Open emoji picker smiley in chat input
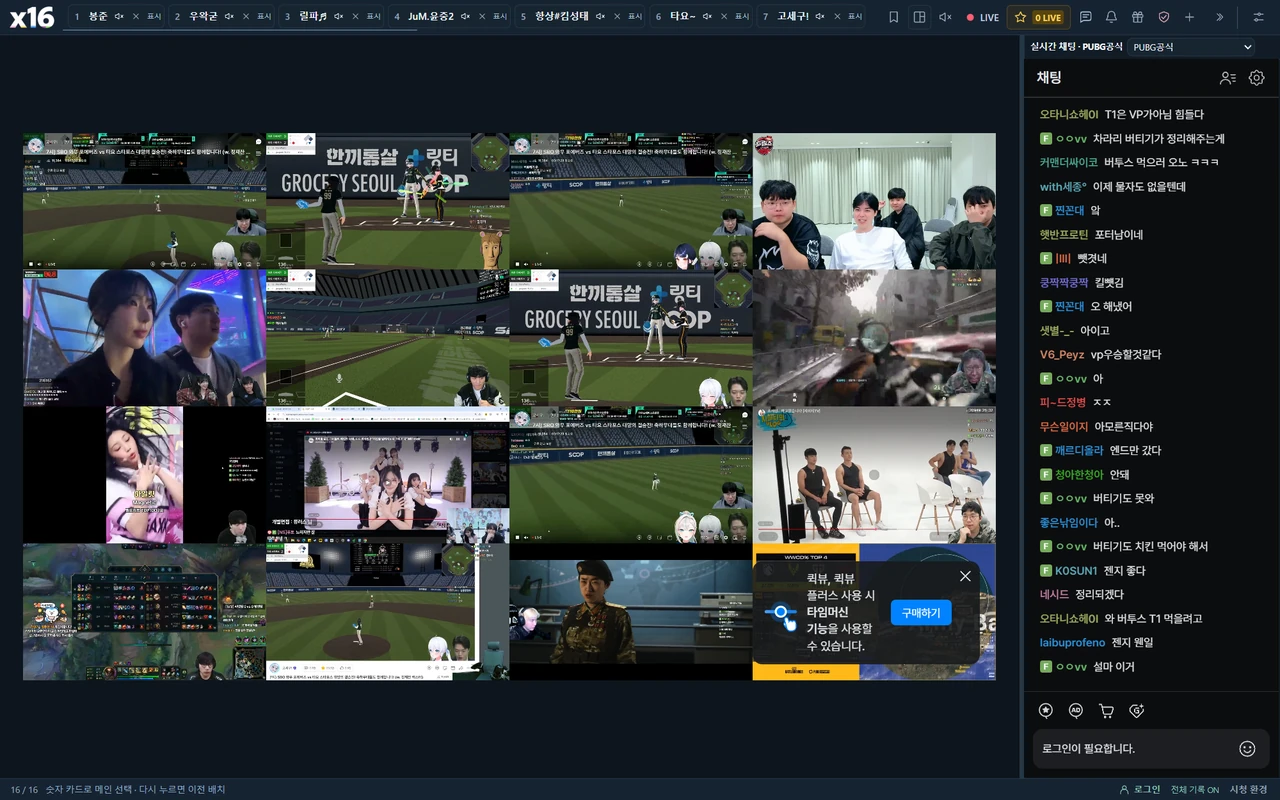The height and width of the screenshot is (800, 1280). pos(1247,748)
